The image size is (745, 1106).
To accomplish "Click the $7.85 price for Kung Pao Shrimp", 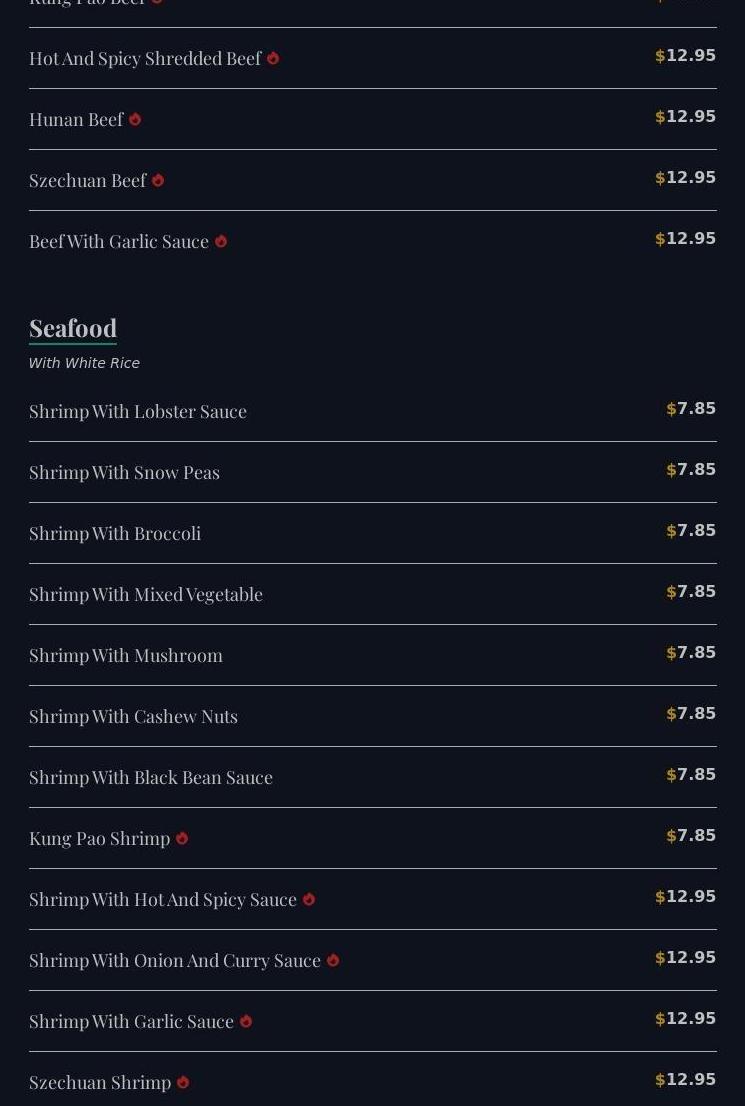I will click(x=691, y=835).
